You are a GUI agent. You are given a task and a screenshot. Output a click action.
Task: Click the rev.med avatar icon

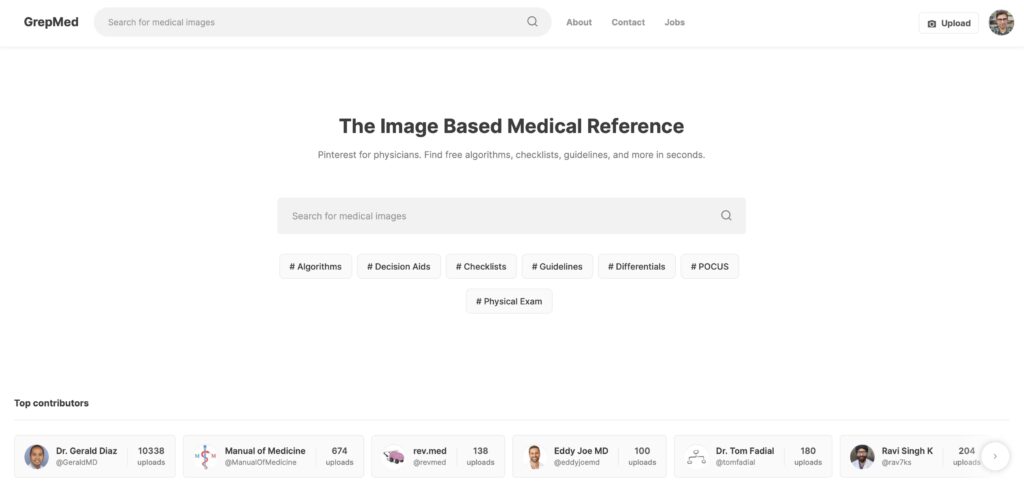click(393, 457)
